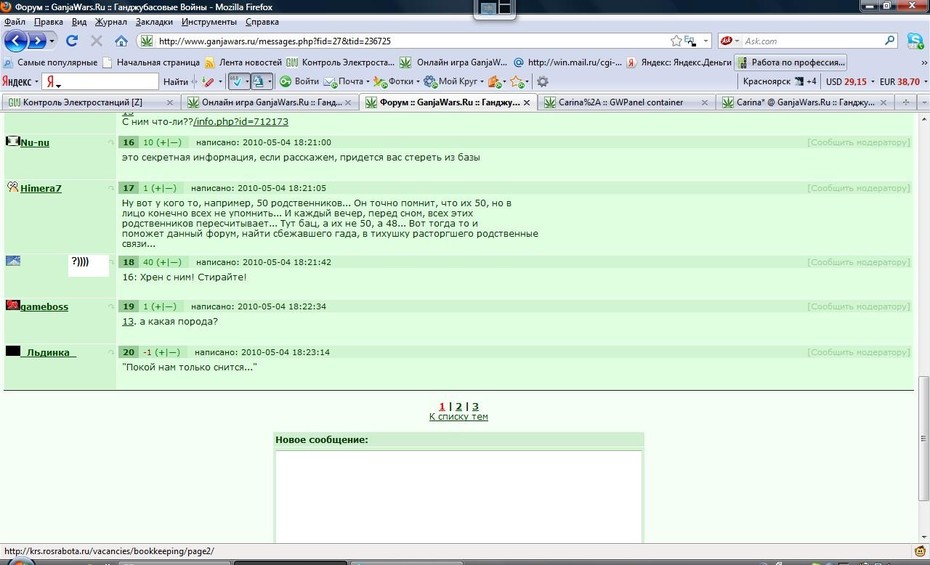Image resolution: width=930 pixels, height=565 pixels.
Task: Open the Закладки menu
Action: [154, 22]
